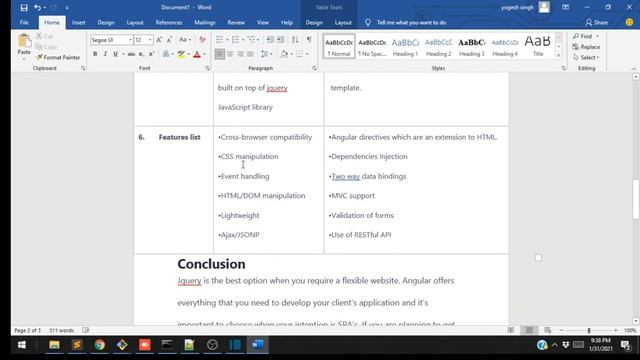Apply subscript formatting
The height and width of the screenshot is (360, 640).
pyautogui.click(x=141, y=54)
